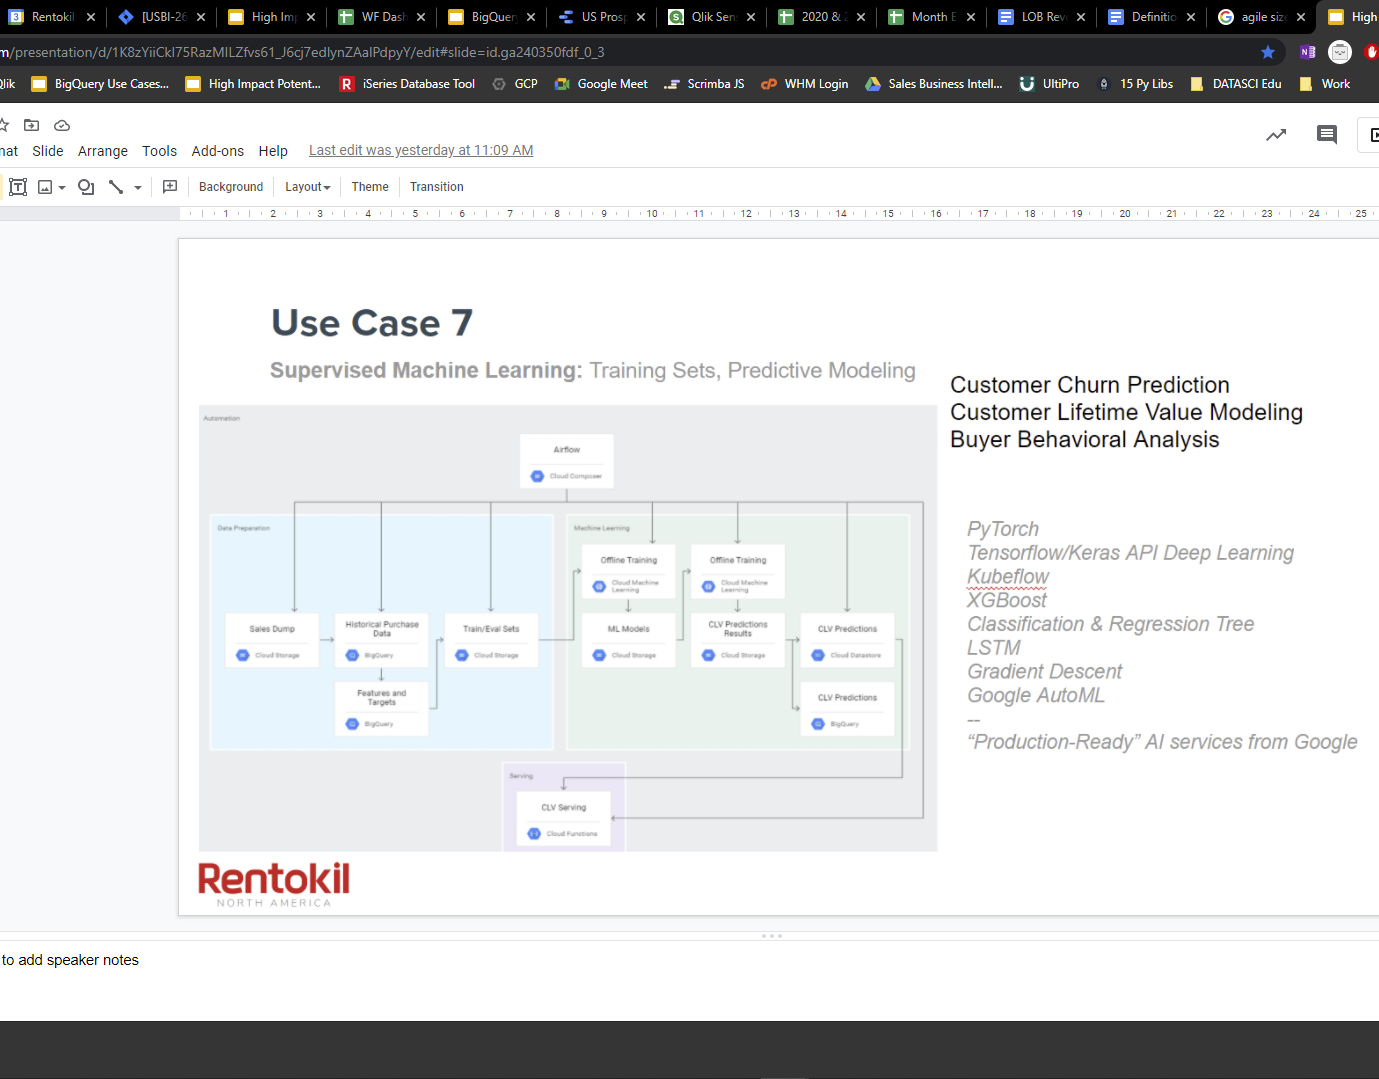Click the Background button
1379x1079 pixels.
[x=231, y=187]
